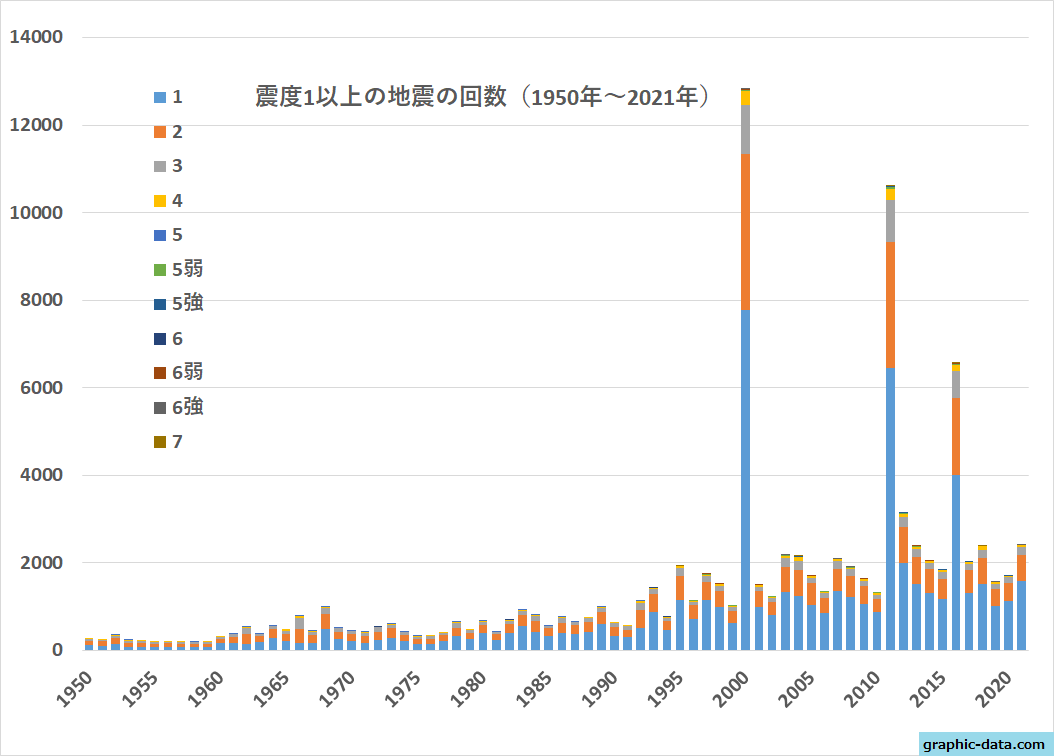Image resolution: width=1054 pixels, height=756 pixels.
Task: Click the 5強 legend entry
Action: click(180, 304)
